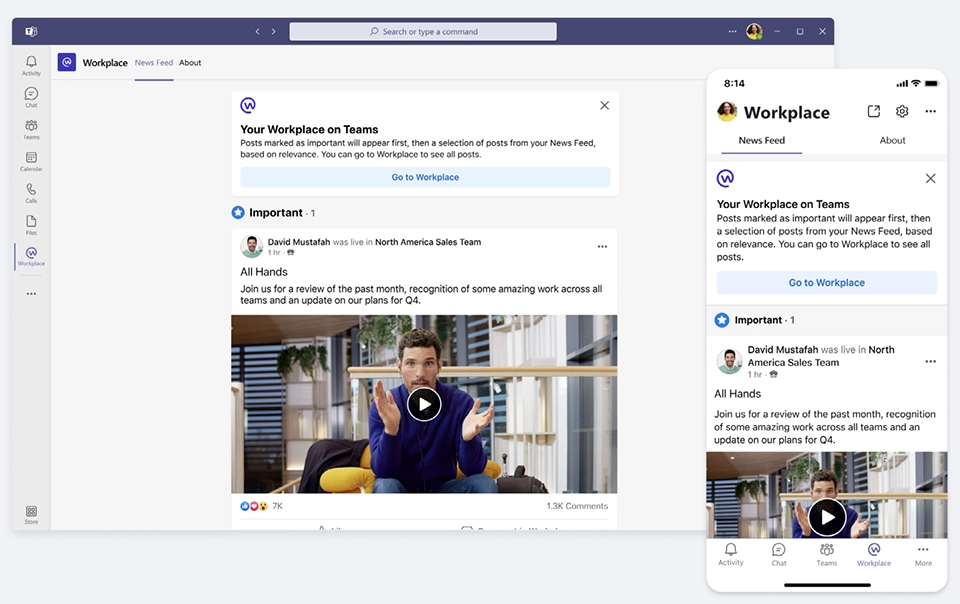
Task: Select mobile News Feed tab
Action: coord(762,140)
